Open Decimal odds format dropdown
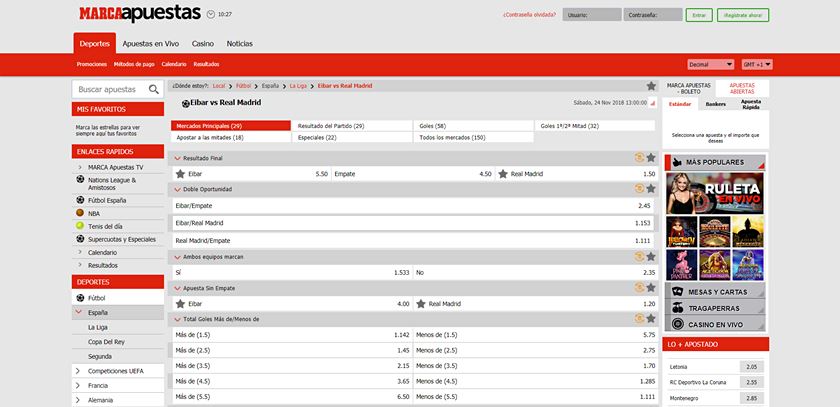The image size is (840, 407). tap(710, 64)
